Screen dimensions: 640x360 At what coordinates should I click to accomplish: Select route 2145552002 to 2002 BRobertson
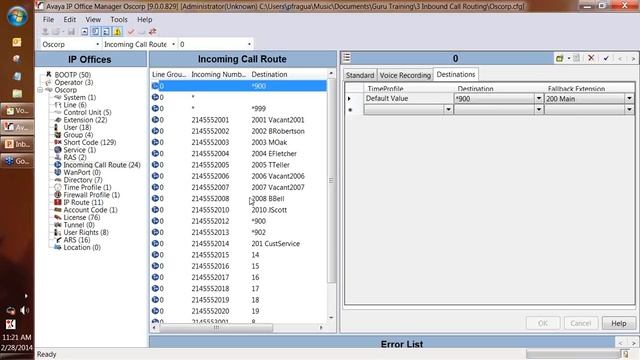coord(239,131)
